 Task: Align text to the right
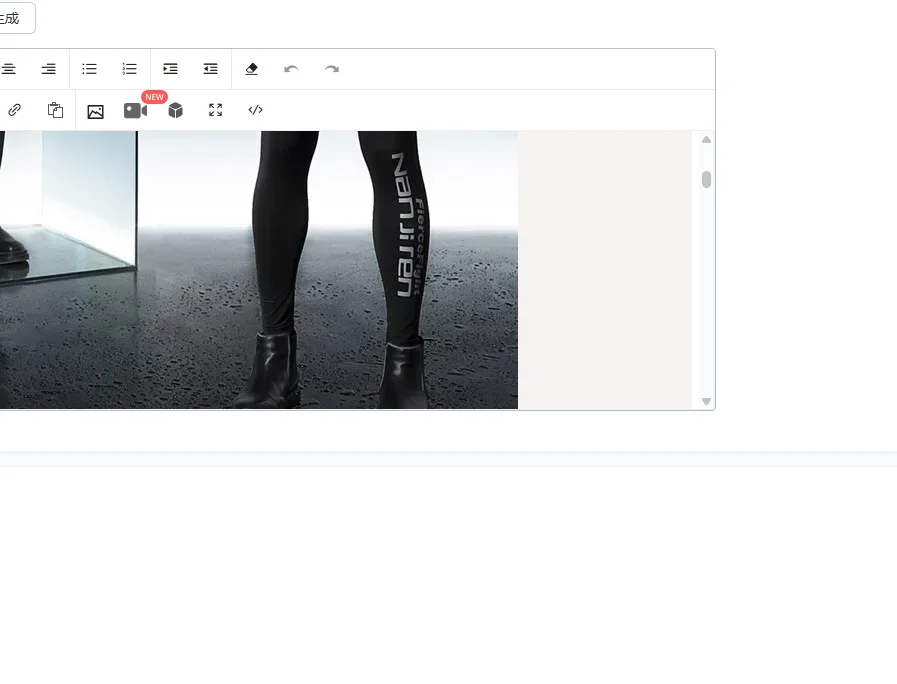click(x=49, y=69)
